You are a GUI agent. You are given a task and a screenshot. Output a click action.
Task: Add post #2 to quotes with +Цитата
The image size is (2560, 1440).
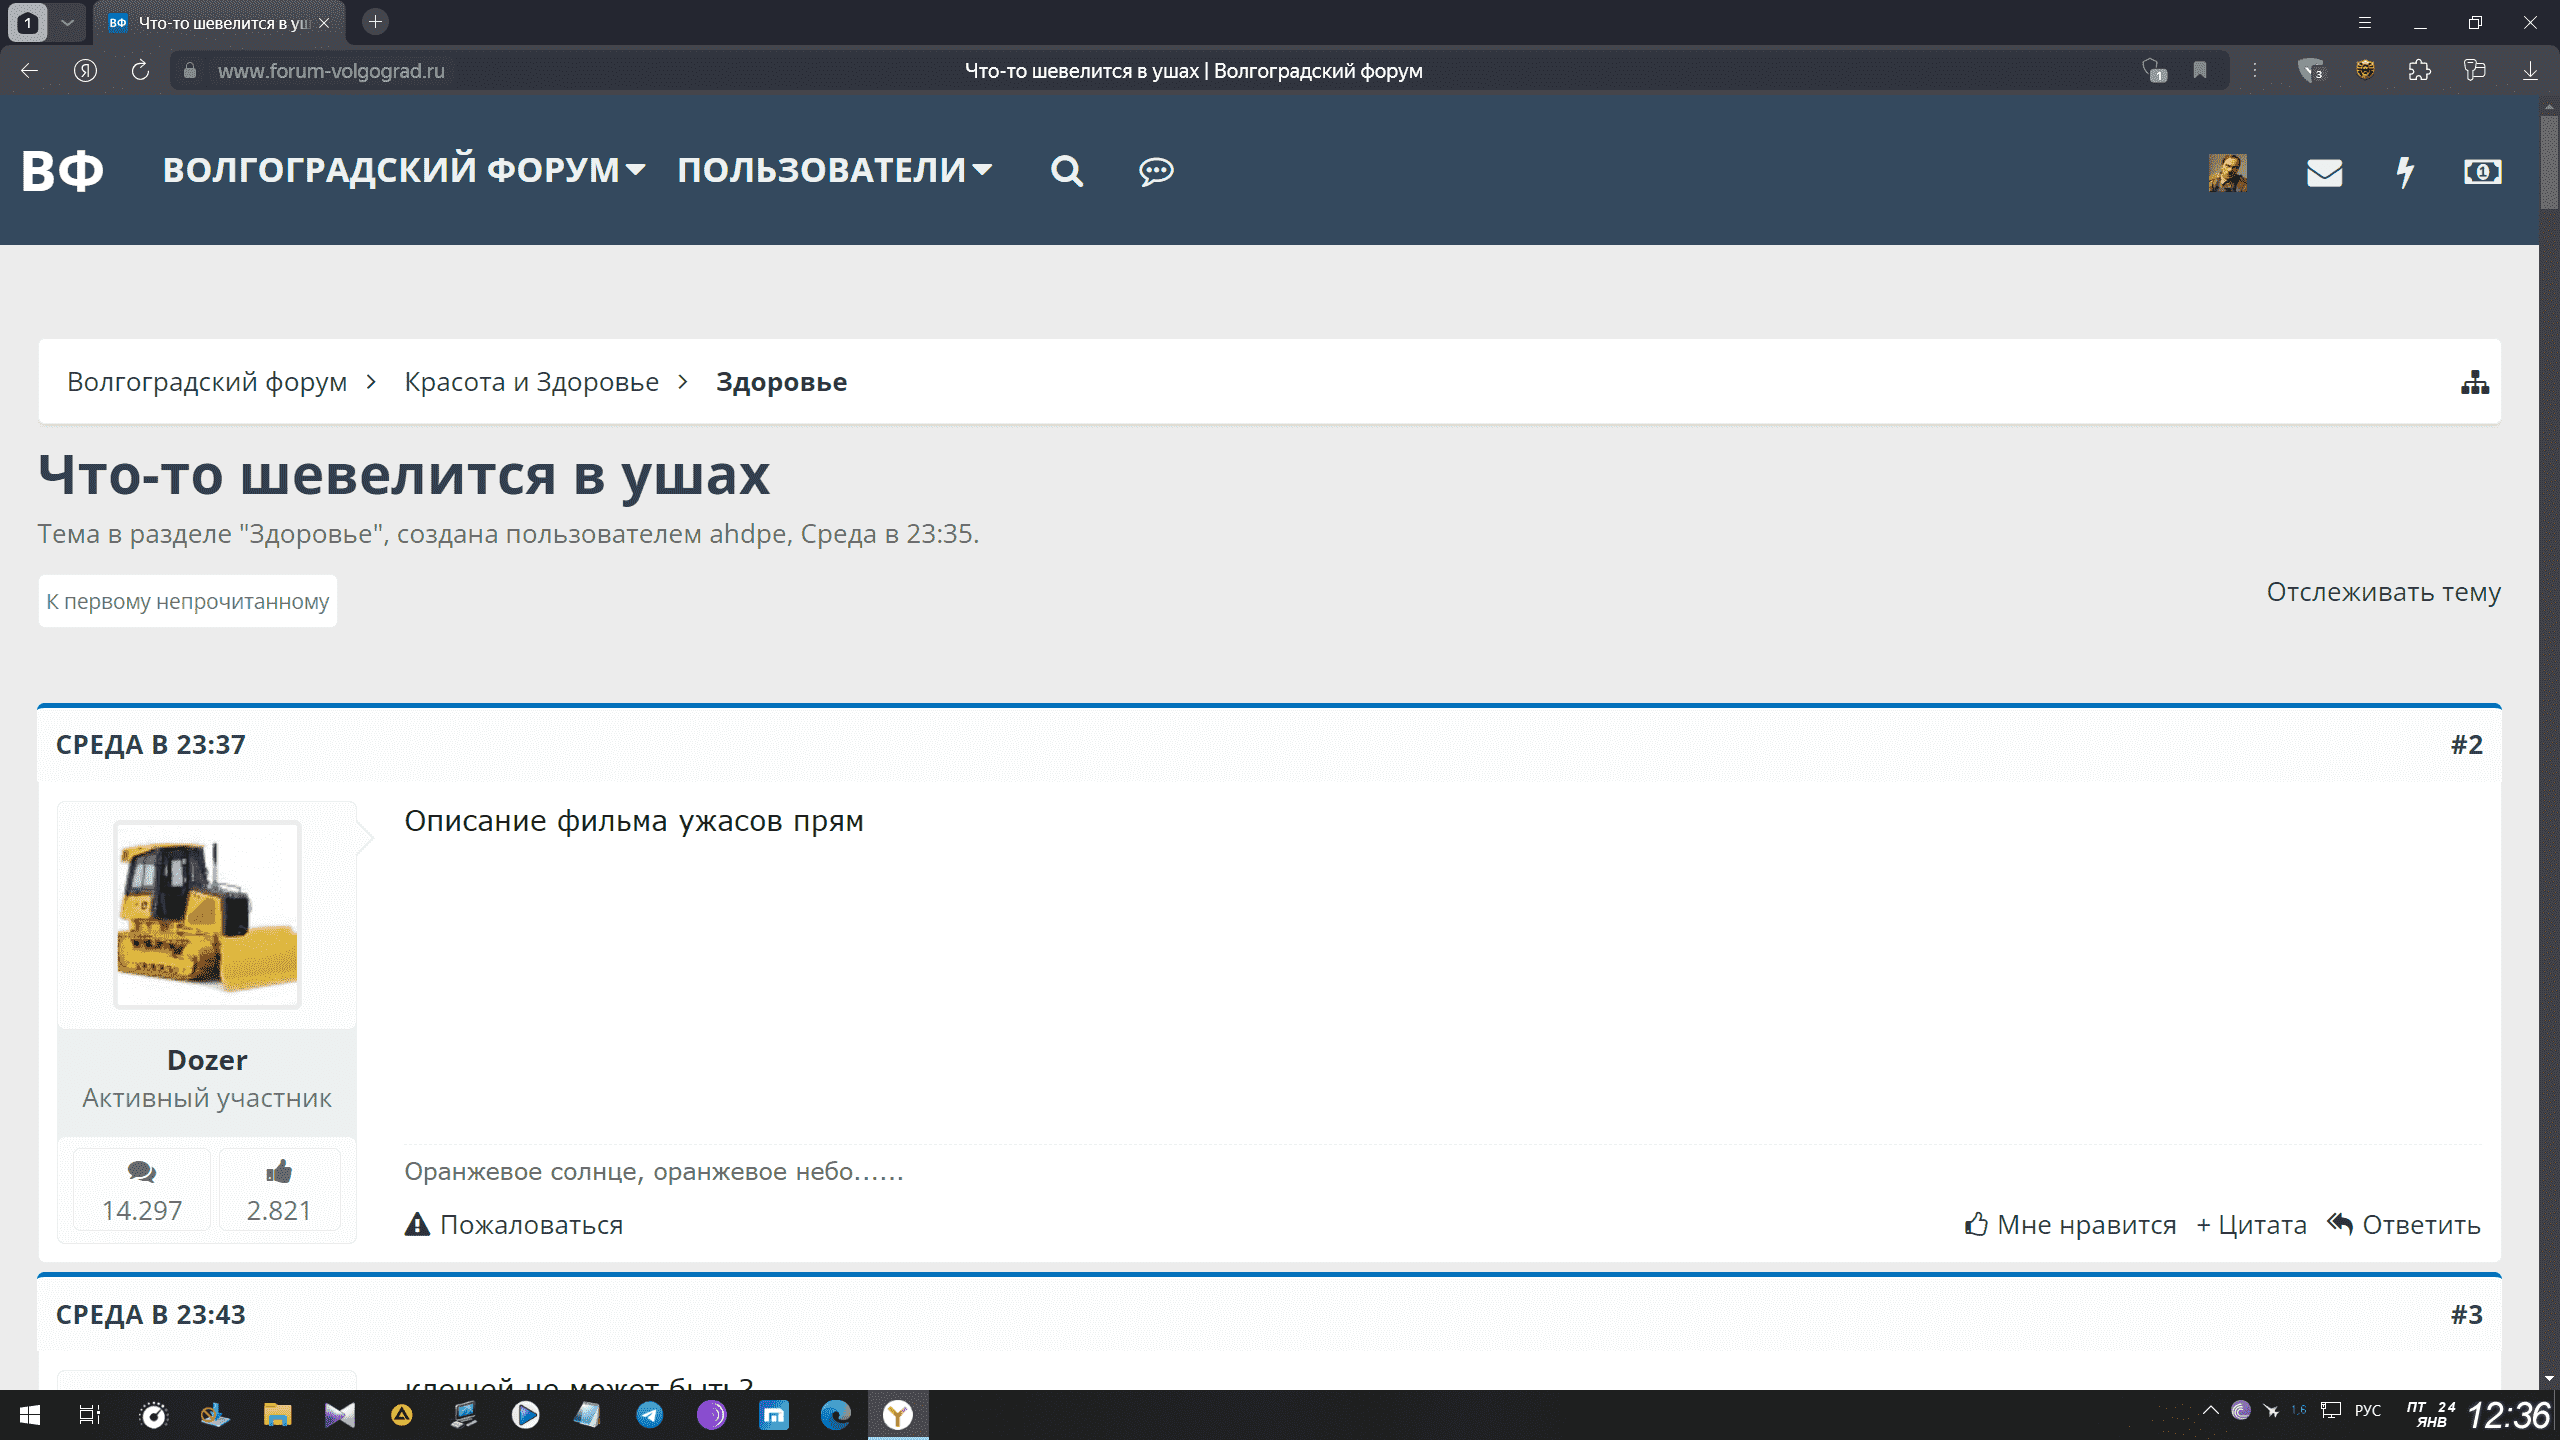[x=2251, y=1224]
